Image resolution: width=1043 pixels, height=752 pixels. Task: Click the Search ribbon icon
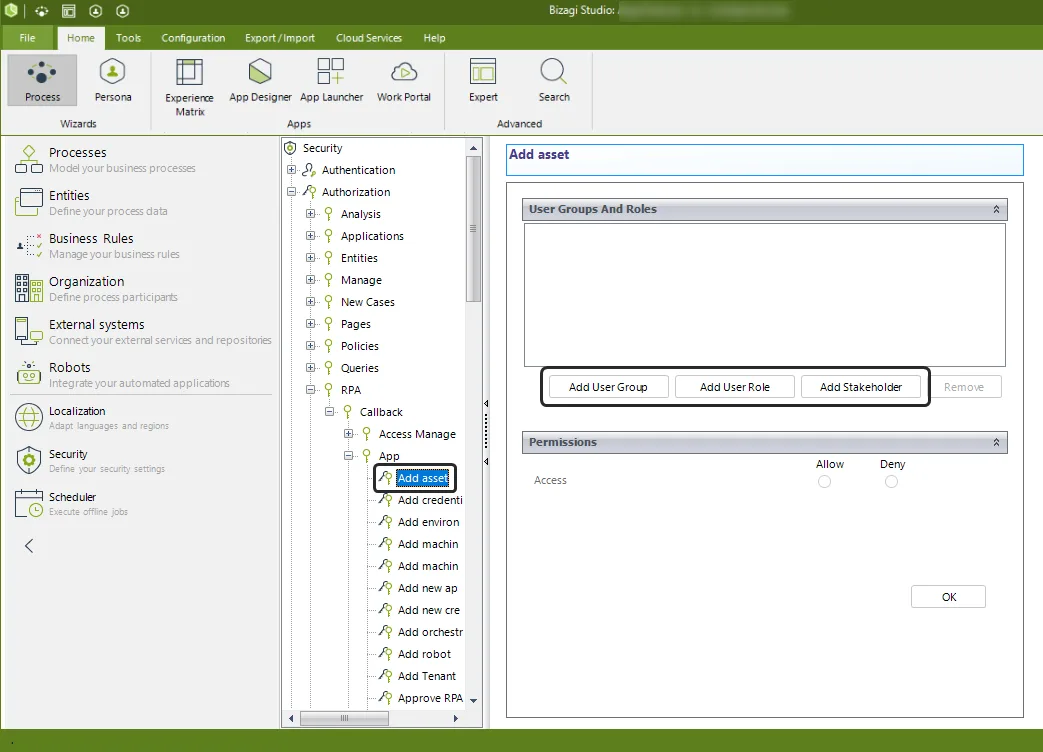coord(553,80)
